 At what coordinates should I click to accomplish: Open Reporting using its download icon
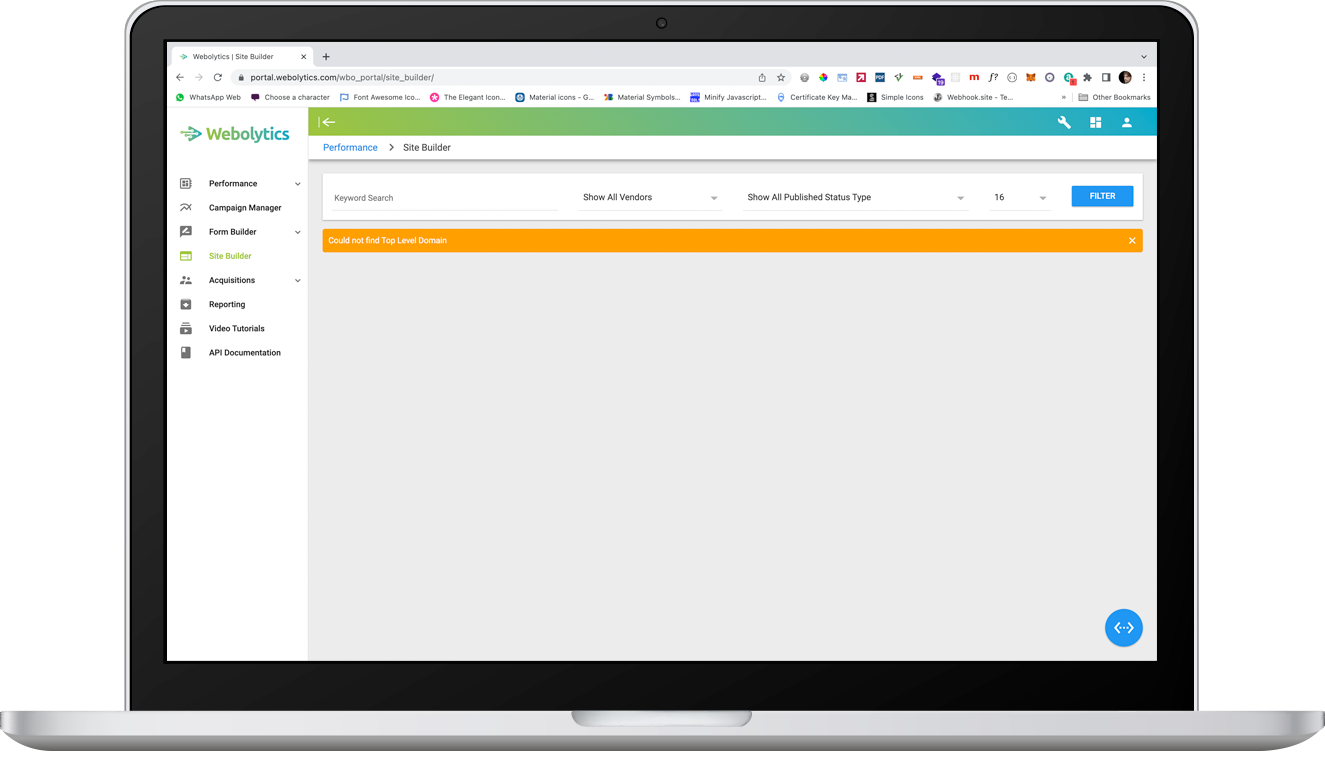click(x=186, y=304)
